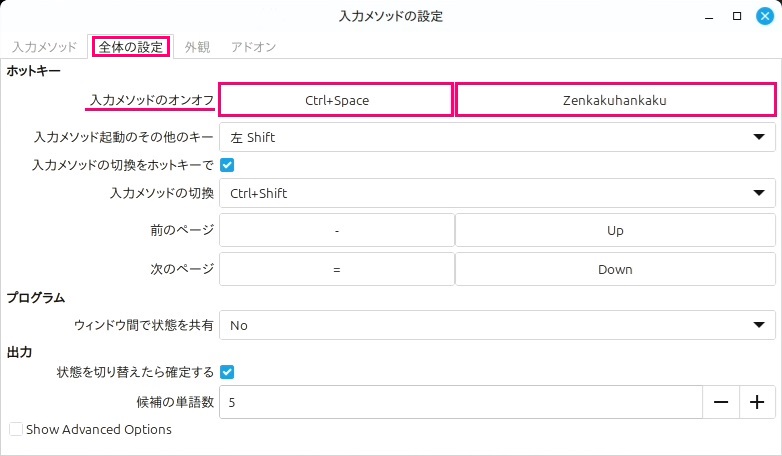782x456 pixels.
Task: Decrease candidate count with minus button
Action: [x=720, y=402]
